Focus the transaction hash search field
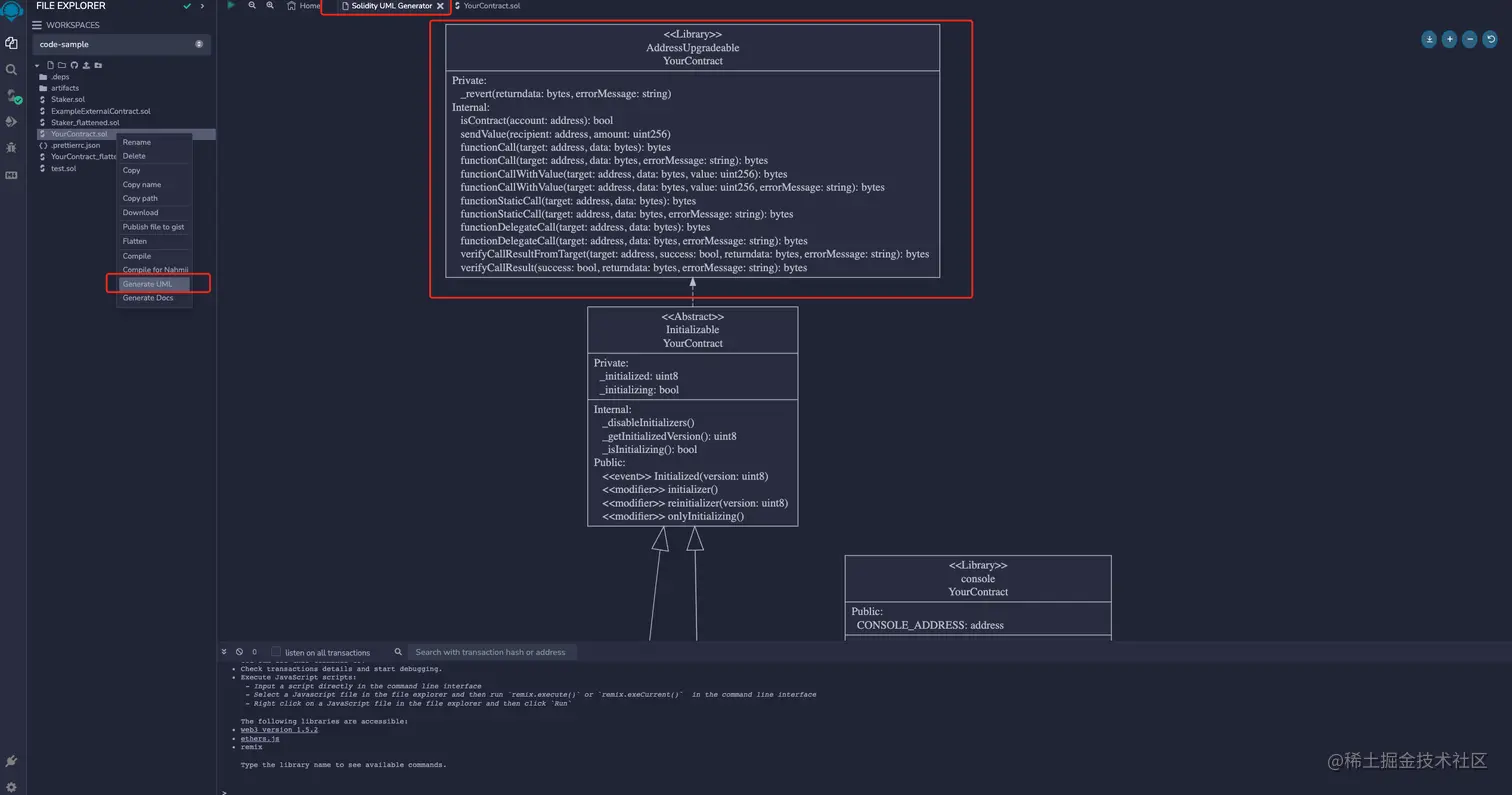Screen dimensions: 1512x795 492,652
